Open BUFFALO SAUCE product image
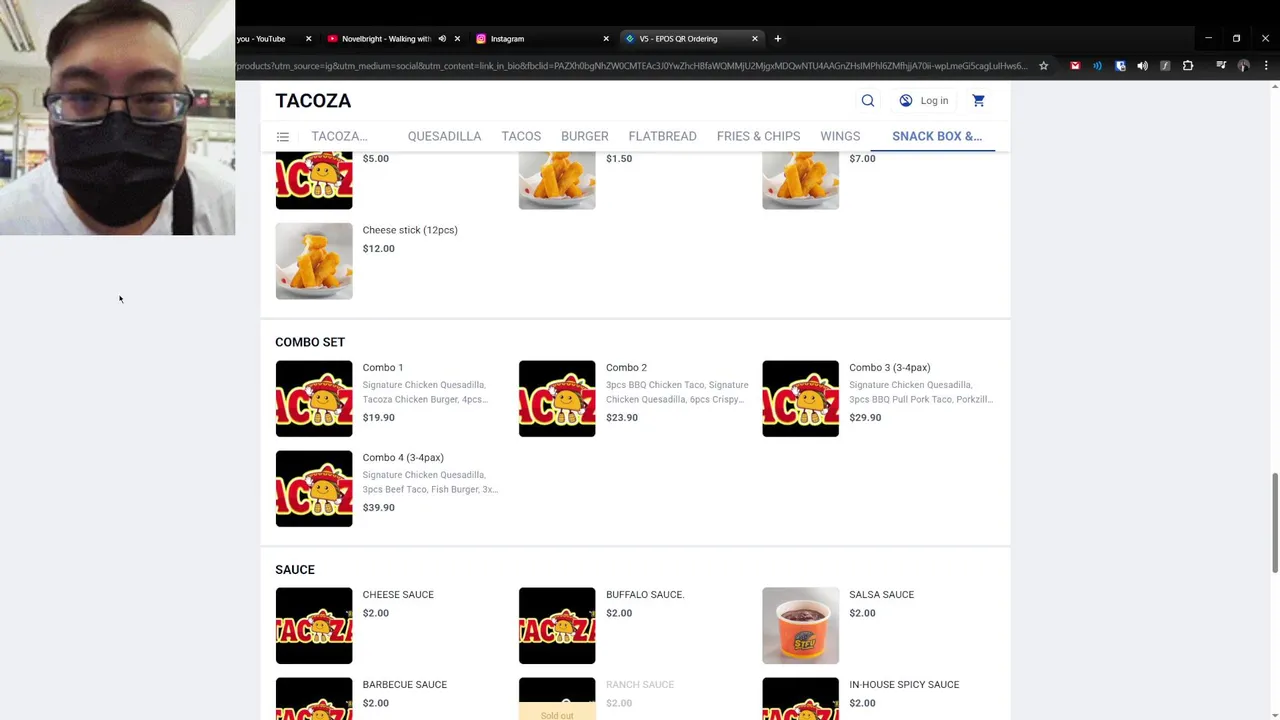The image size is (1280, 720). coord(557,625)
